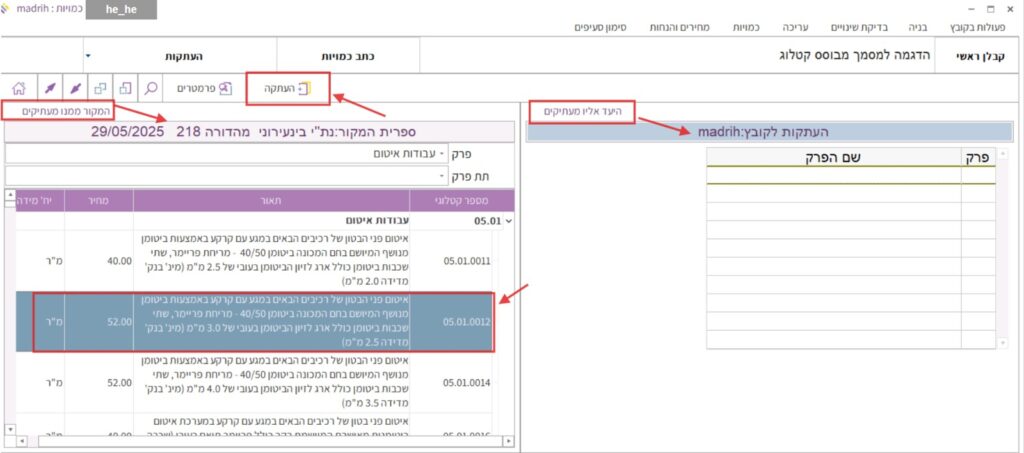1024x453 pixels.
Task: Open the תת פרק sub-chapter dropdown
Action: click(443, 176)
